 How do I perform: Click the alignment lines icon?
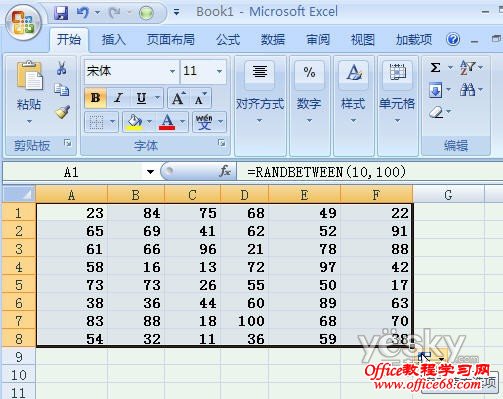pos(259,72)
